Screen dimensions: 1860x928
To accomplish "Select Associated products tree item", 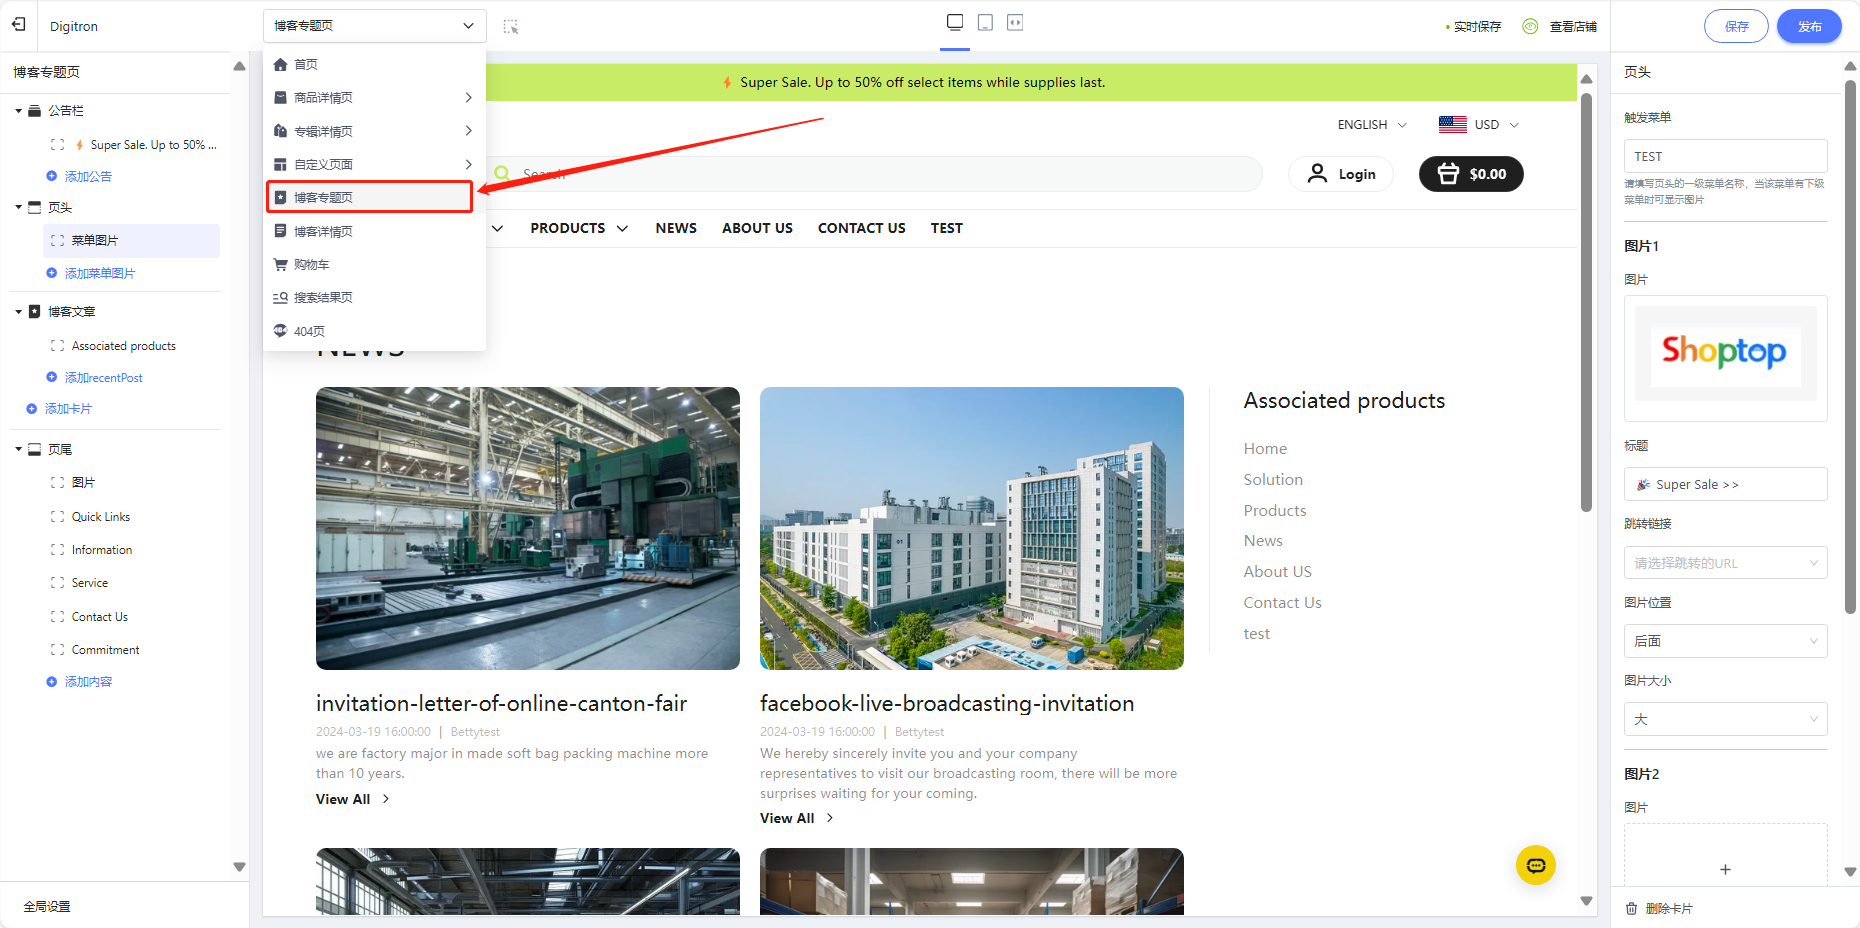I will coord(123,346).
